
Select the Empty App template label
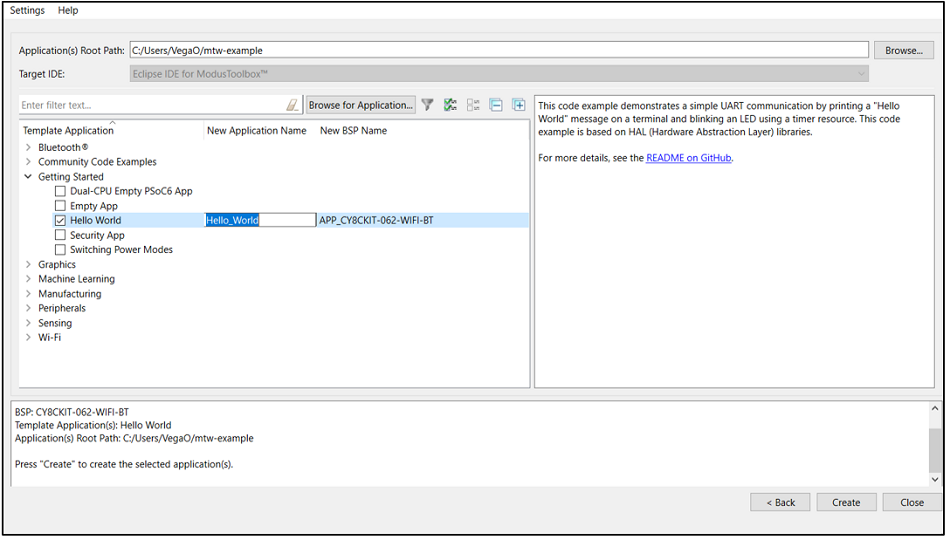94,206
